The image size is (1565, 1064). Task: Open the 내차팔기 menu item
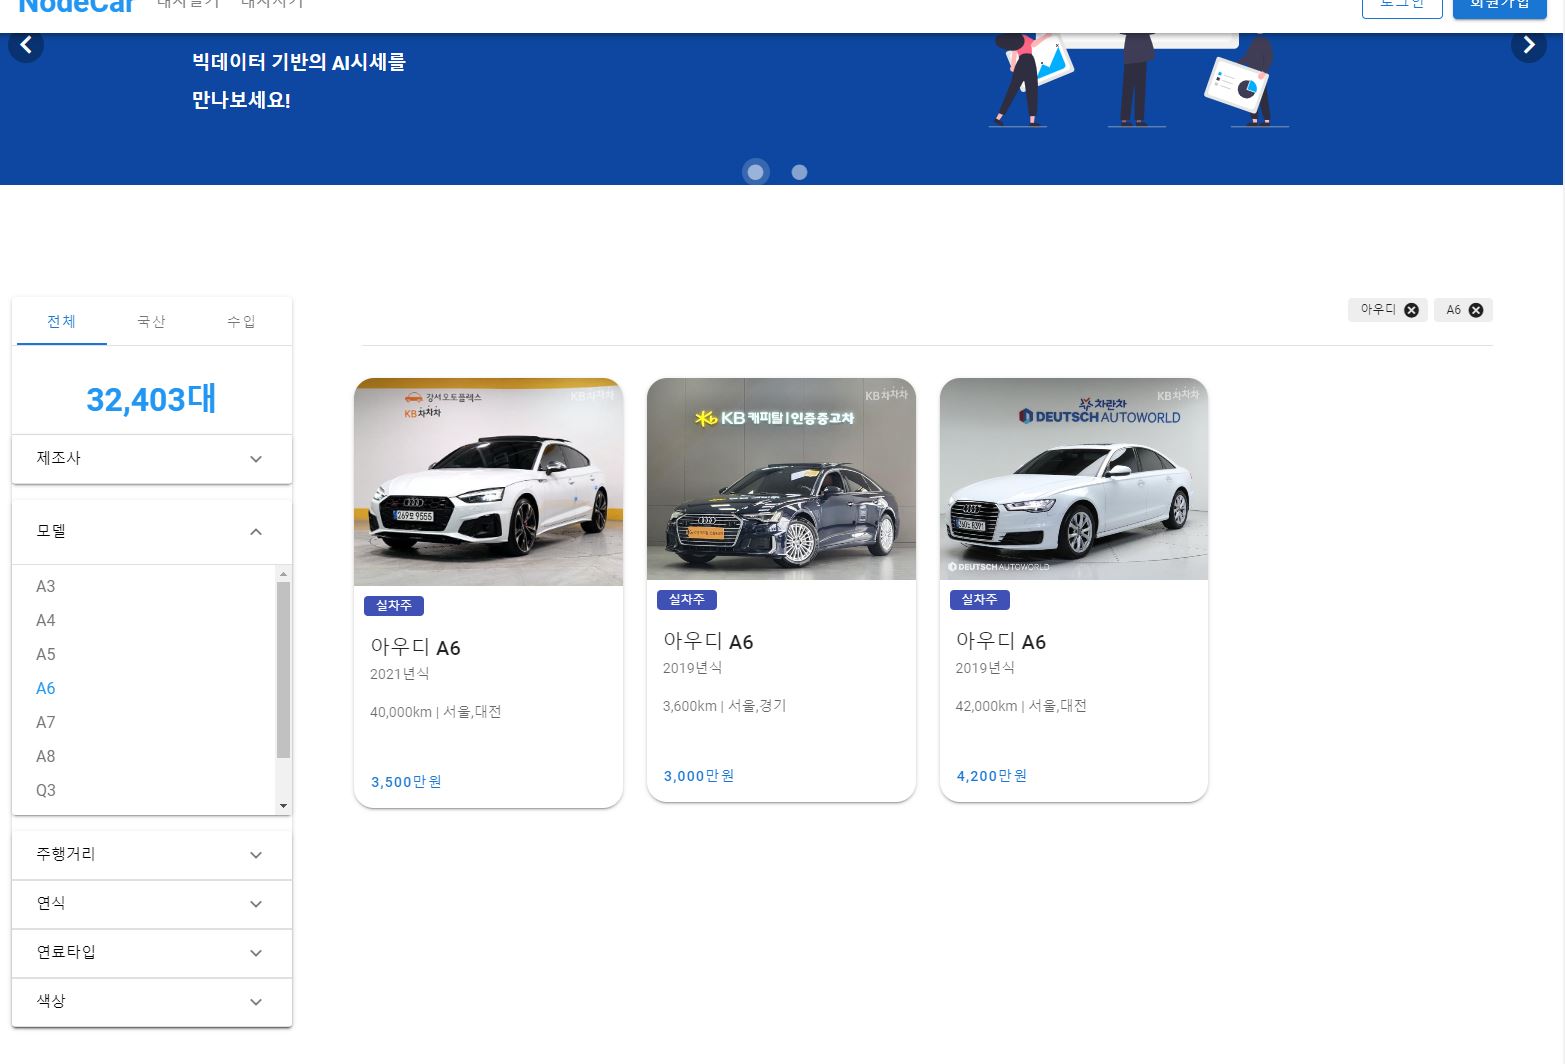pos(188,5)
